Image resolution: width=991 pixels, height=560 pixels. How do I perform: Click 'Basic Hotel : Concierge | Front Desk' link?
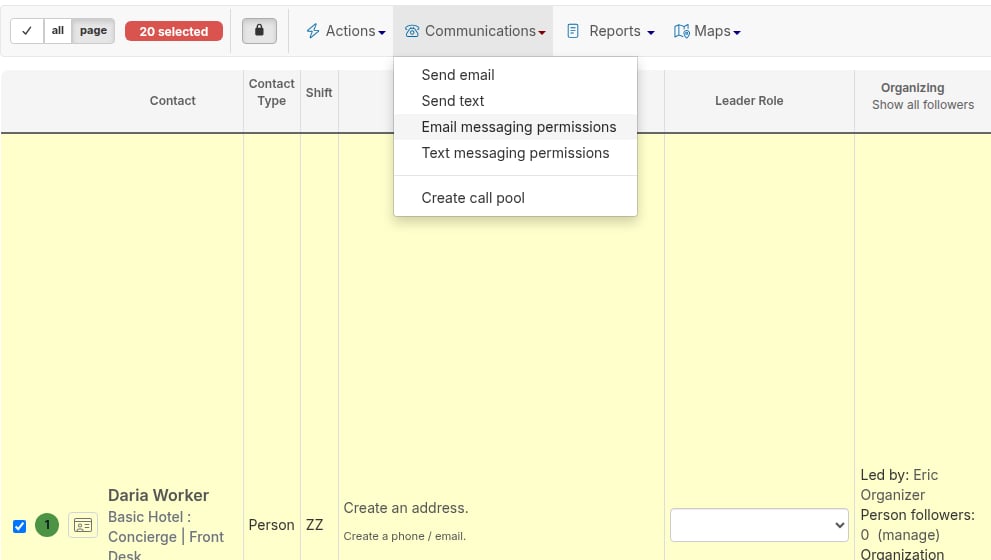[166, 536]
